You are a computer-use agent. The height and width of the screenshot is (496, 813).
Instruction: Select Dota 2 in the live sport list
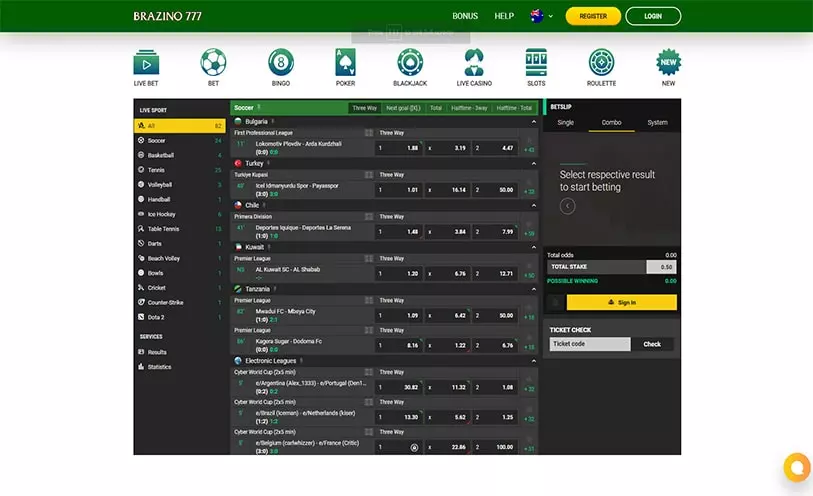(x=179, y=317)
